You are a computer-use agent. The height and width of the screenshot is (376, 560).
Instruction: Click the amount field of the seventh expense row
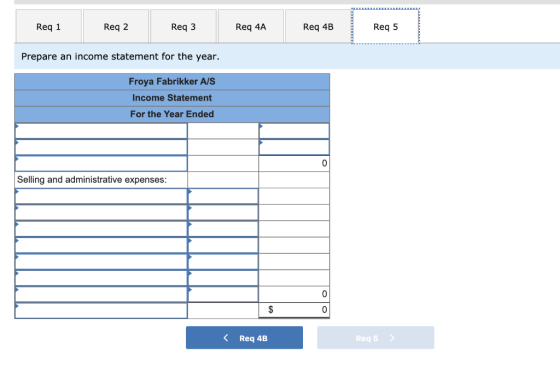point(223,295)
